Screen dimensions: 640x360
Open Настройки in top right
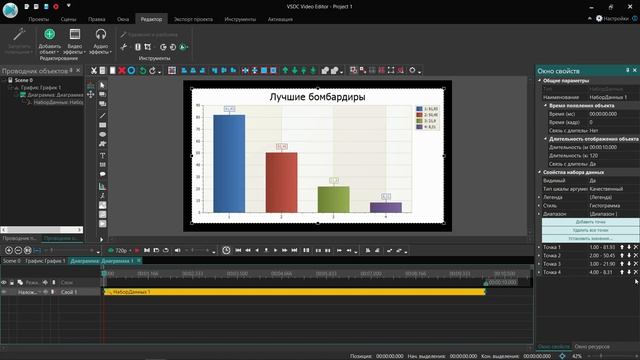click(612, 18)
